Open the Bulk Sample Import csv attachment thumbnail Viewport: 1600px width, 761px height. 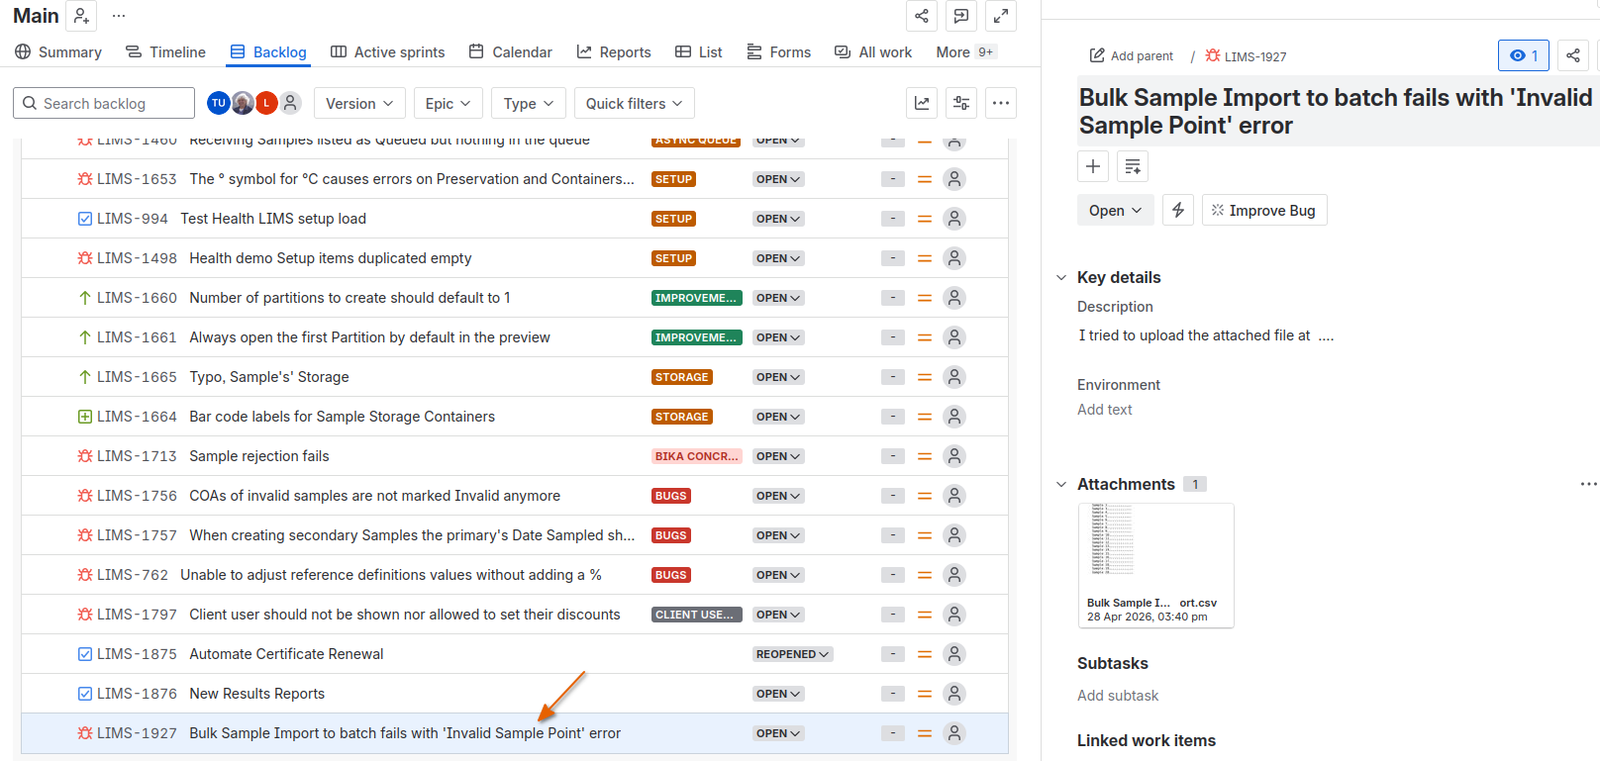pyautogui.click(x=1156, y=565)
